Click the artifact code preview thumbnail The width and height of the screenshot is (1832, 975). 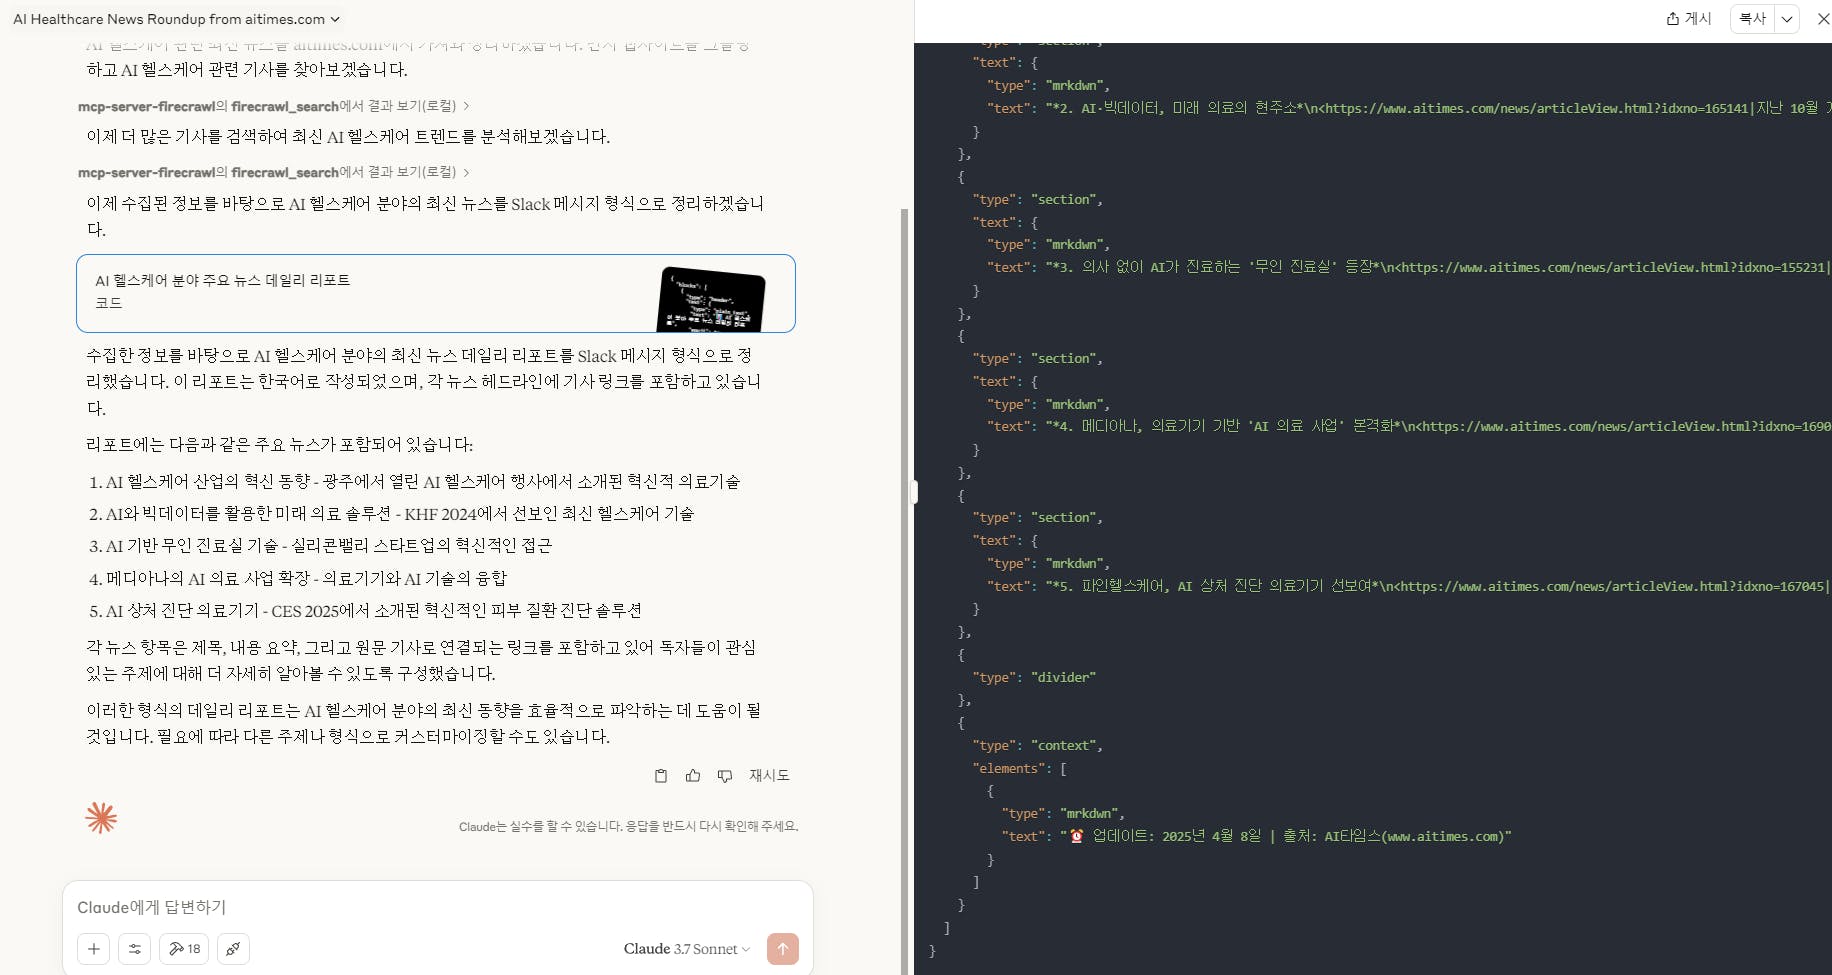[711, 299]
